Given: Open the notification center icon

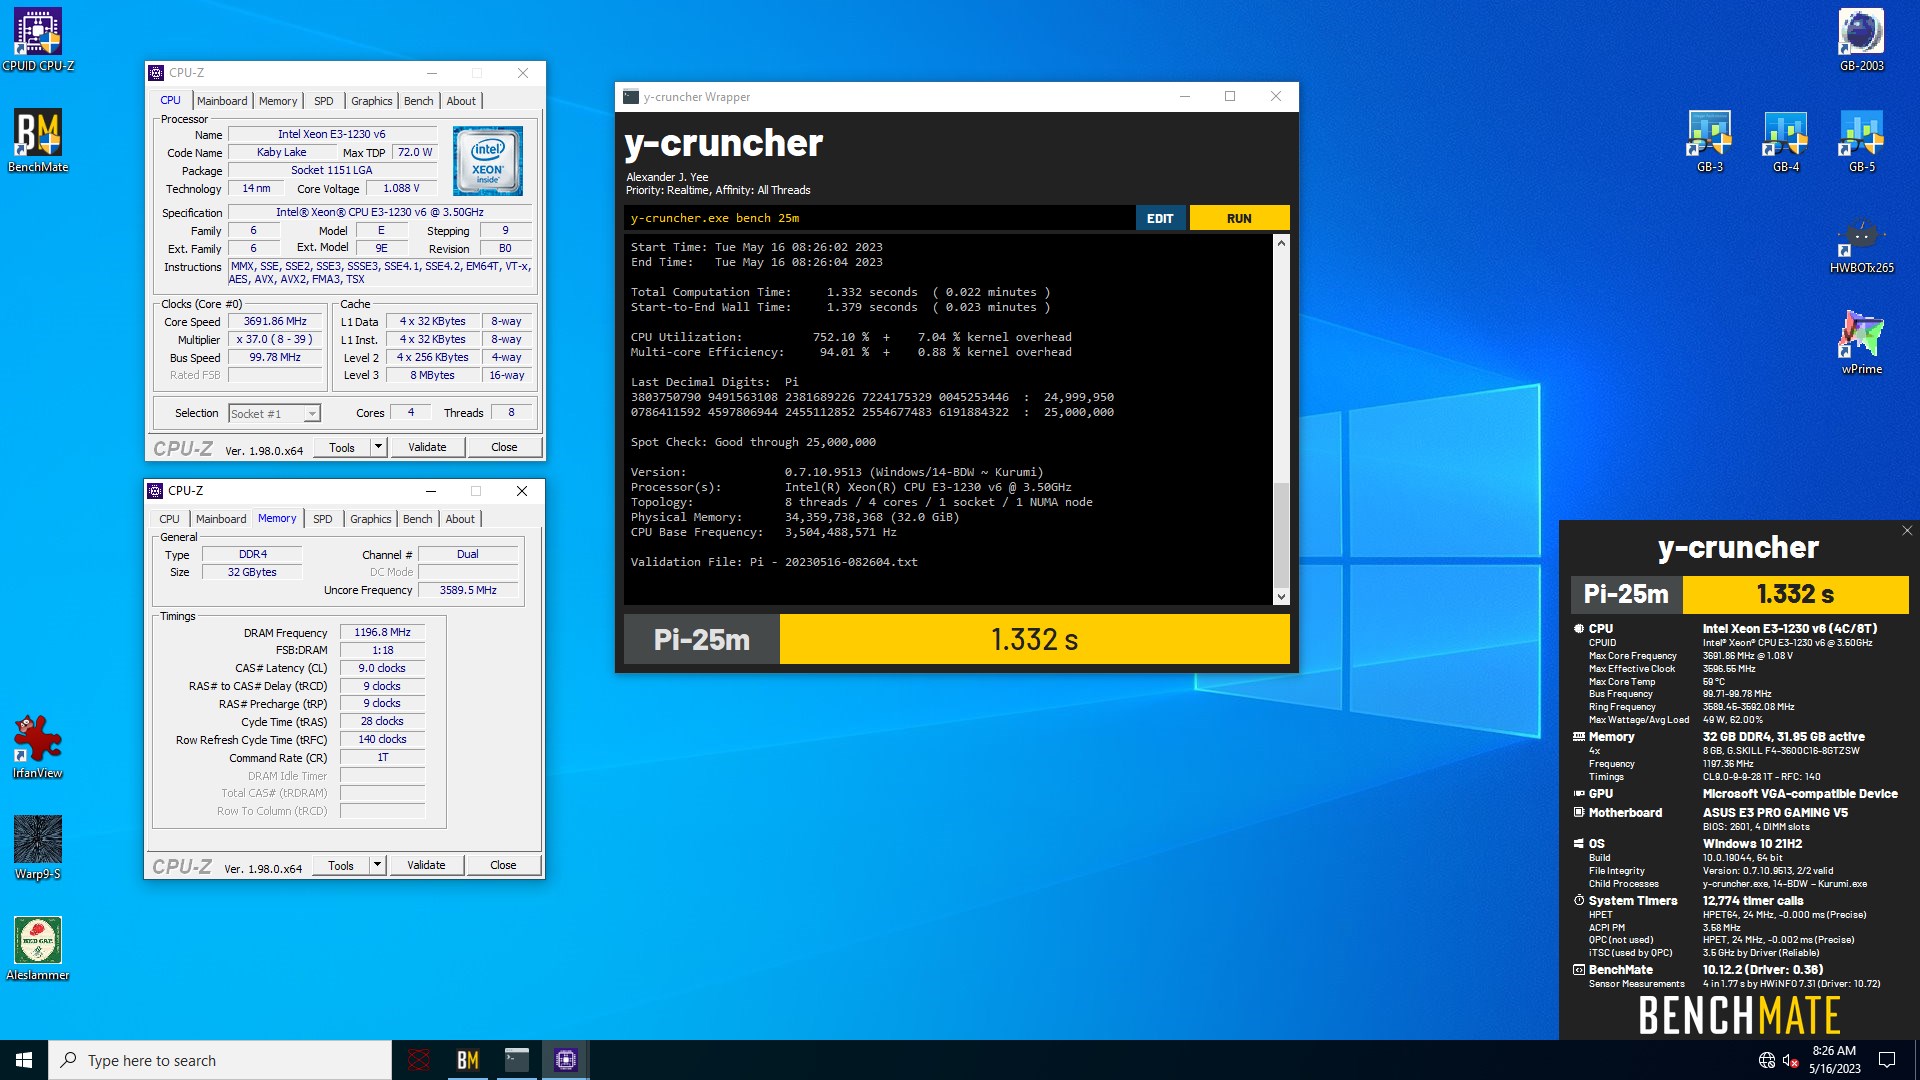Looking at the screenshot, I should tap(1887, 1060).
